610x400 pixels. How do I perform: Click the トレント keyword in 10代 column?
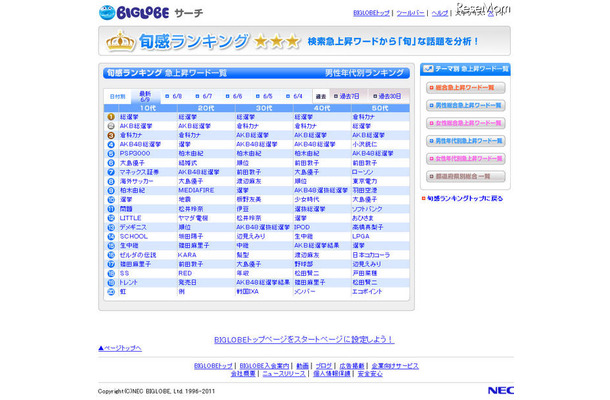128,283
